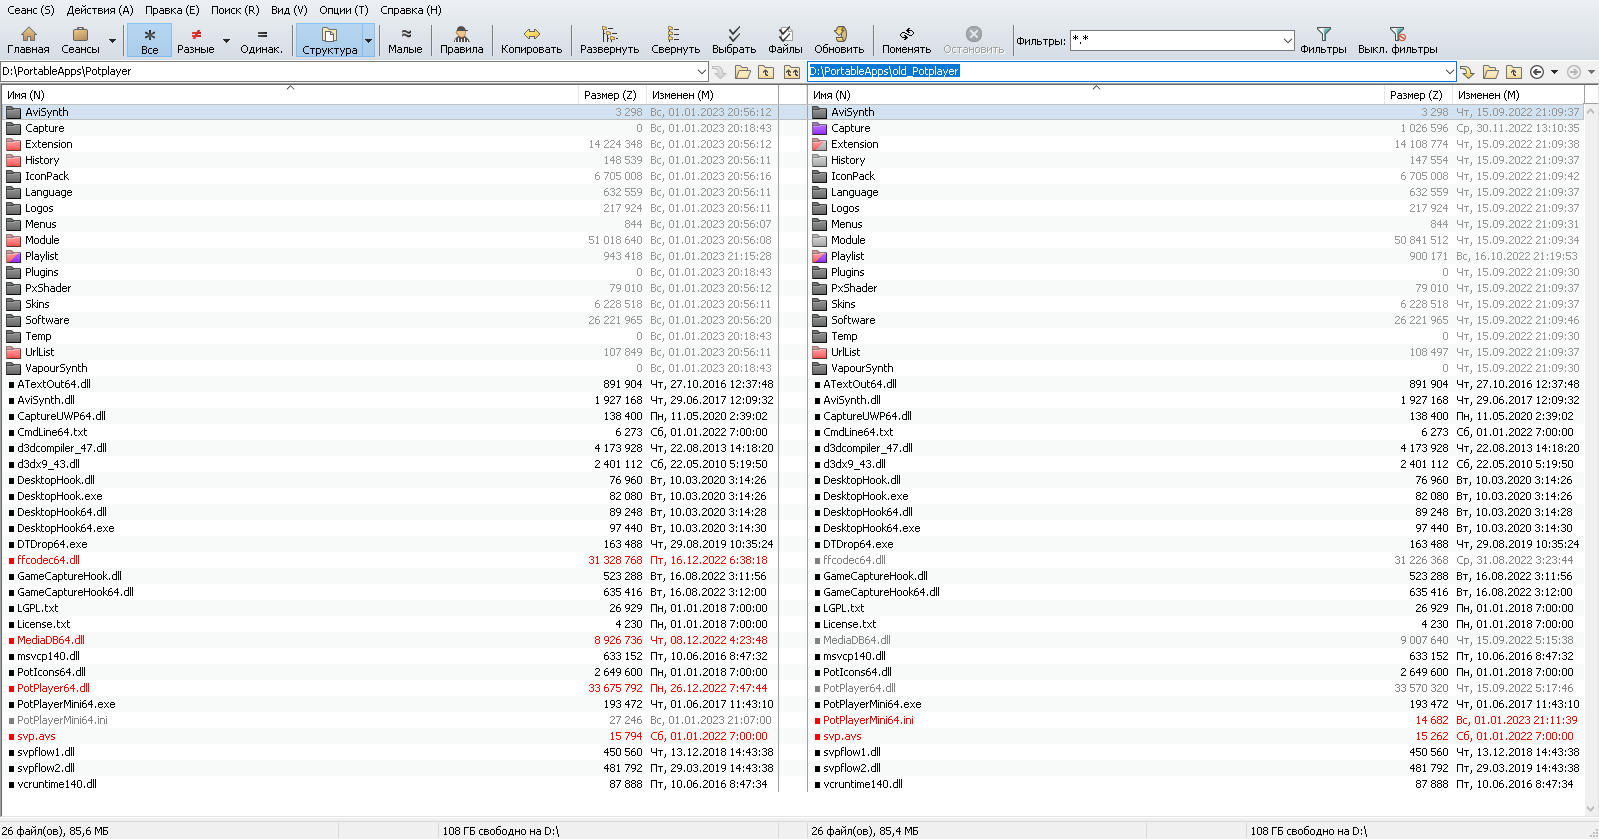Sort right pane by Имя (N) column
Screen dimensions: 1599x839
point(1096,95)
